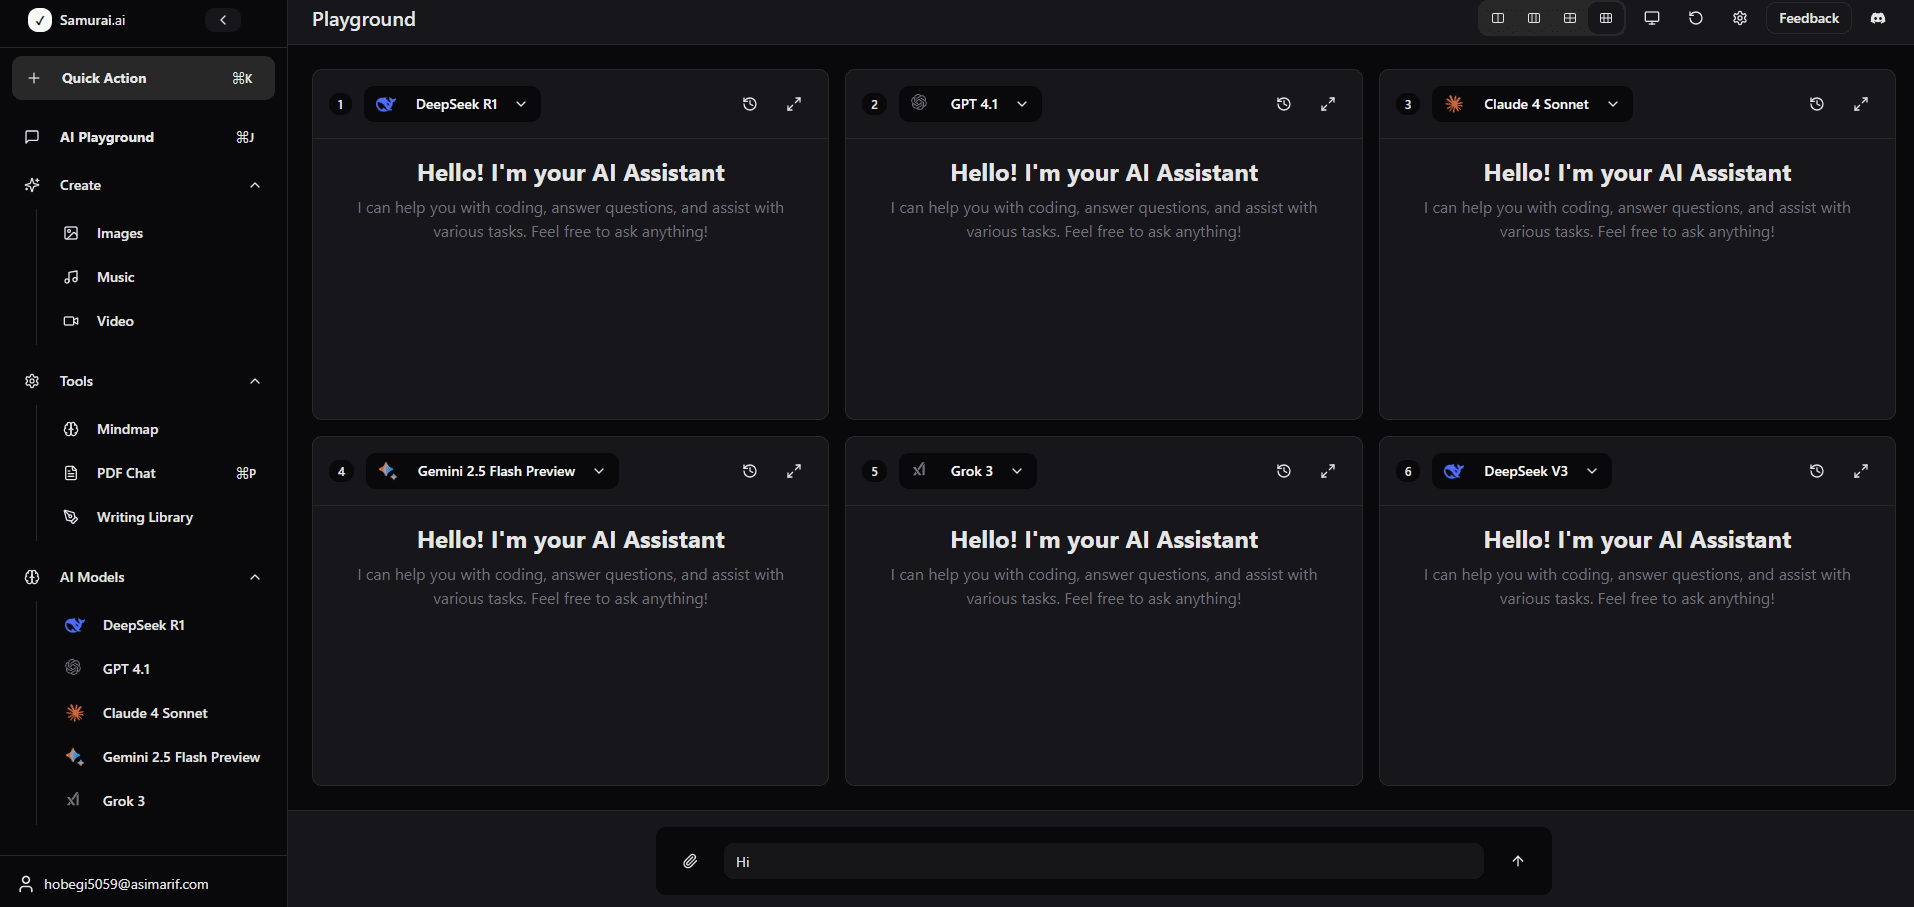
Task: Open PDF Chat from the sidebar
Action: [x=126, y=473]
